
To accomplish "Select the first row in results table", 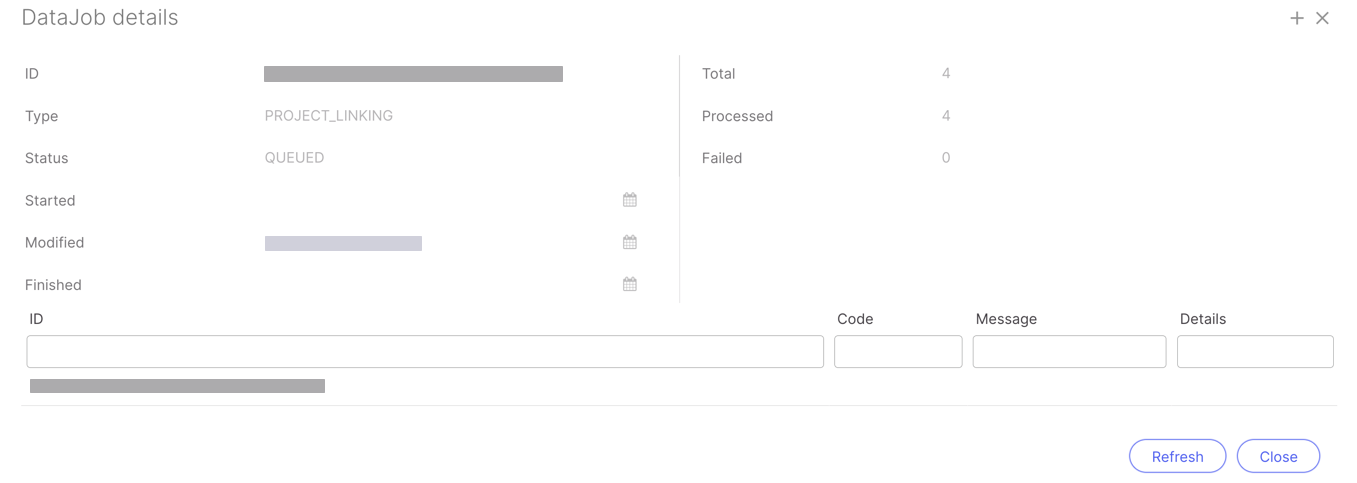I will [x=177, y=386].
